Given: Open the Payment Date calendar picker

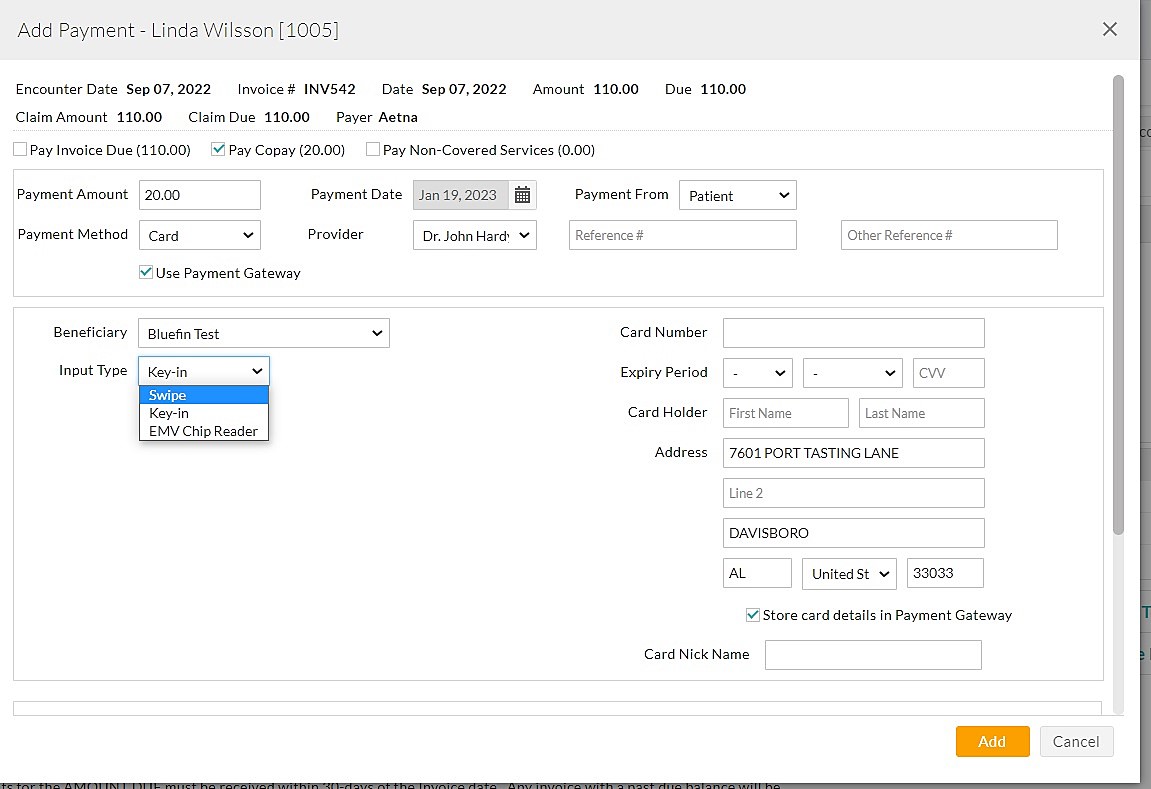Looking at the screenshot, I should coord(523,194).
